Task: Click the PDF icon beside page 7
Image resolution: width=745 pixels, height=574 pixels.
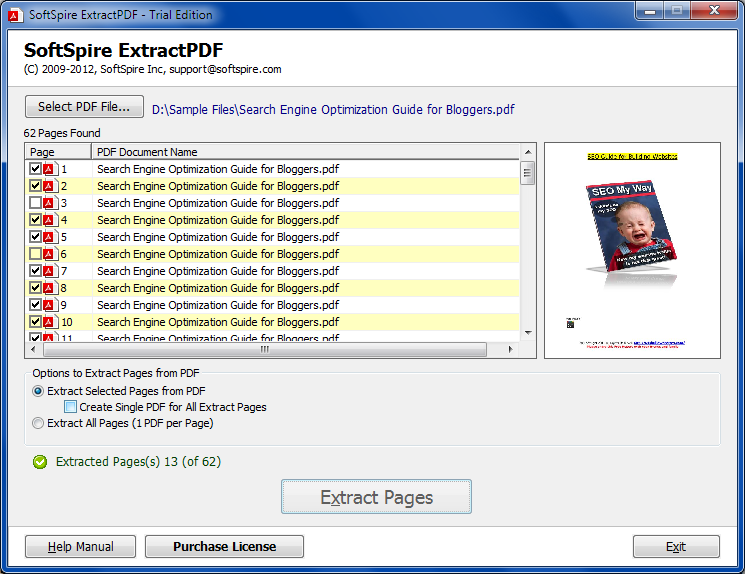Action: pos(49,271)
